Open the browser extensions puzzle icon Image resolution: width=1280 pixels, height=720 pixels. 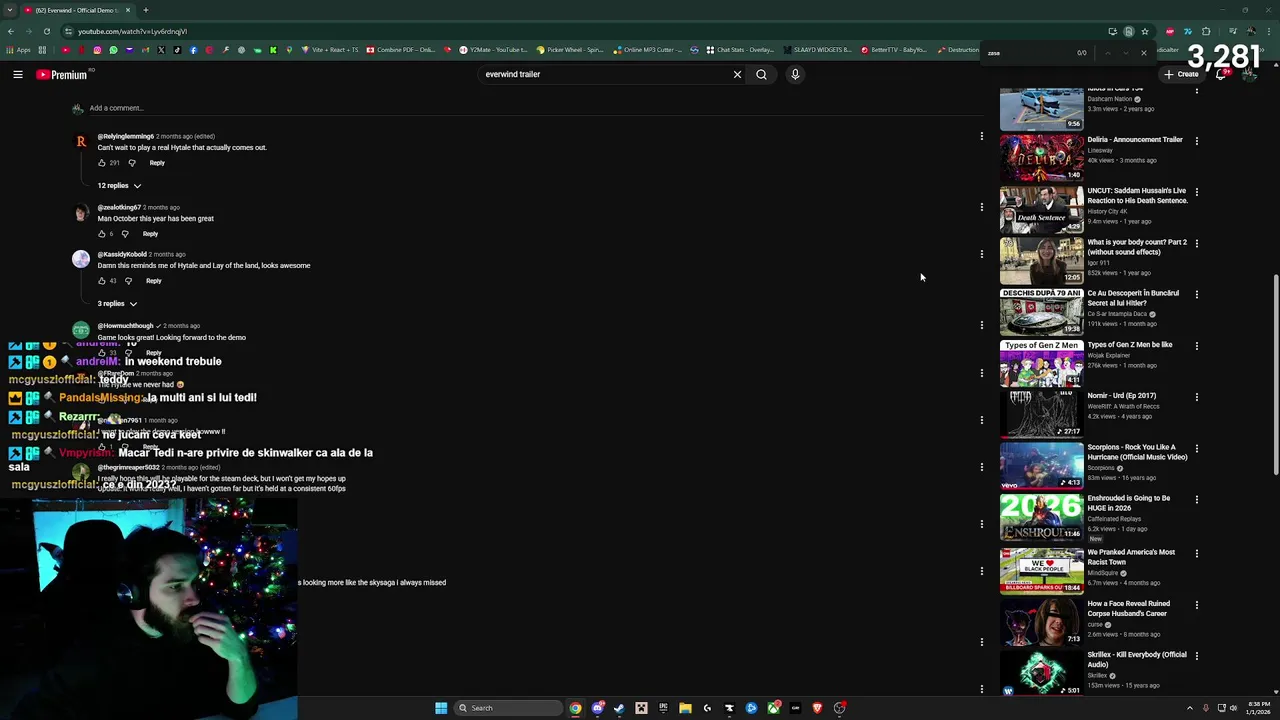pyautogui.click(x=1206, y=31)
